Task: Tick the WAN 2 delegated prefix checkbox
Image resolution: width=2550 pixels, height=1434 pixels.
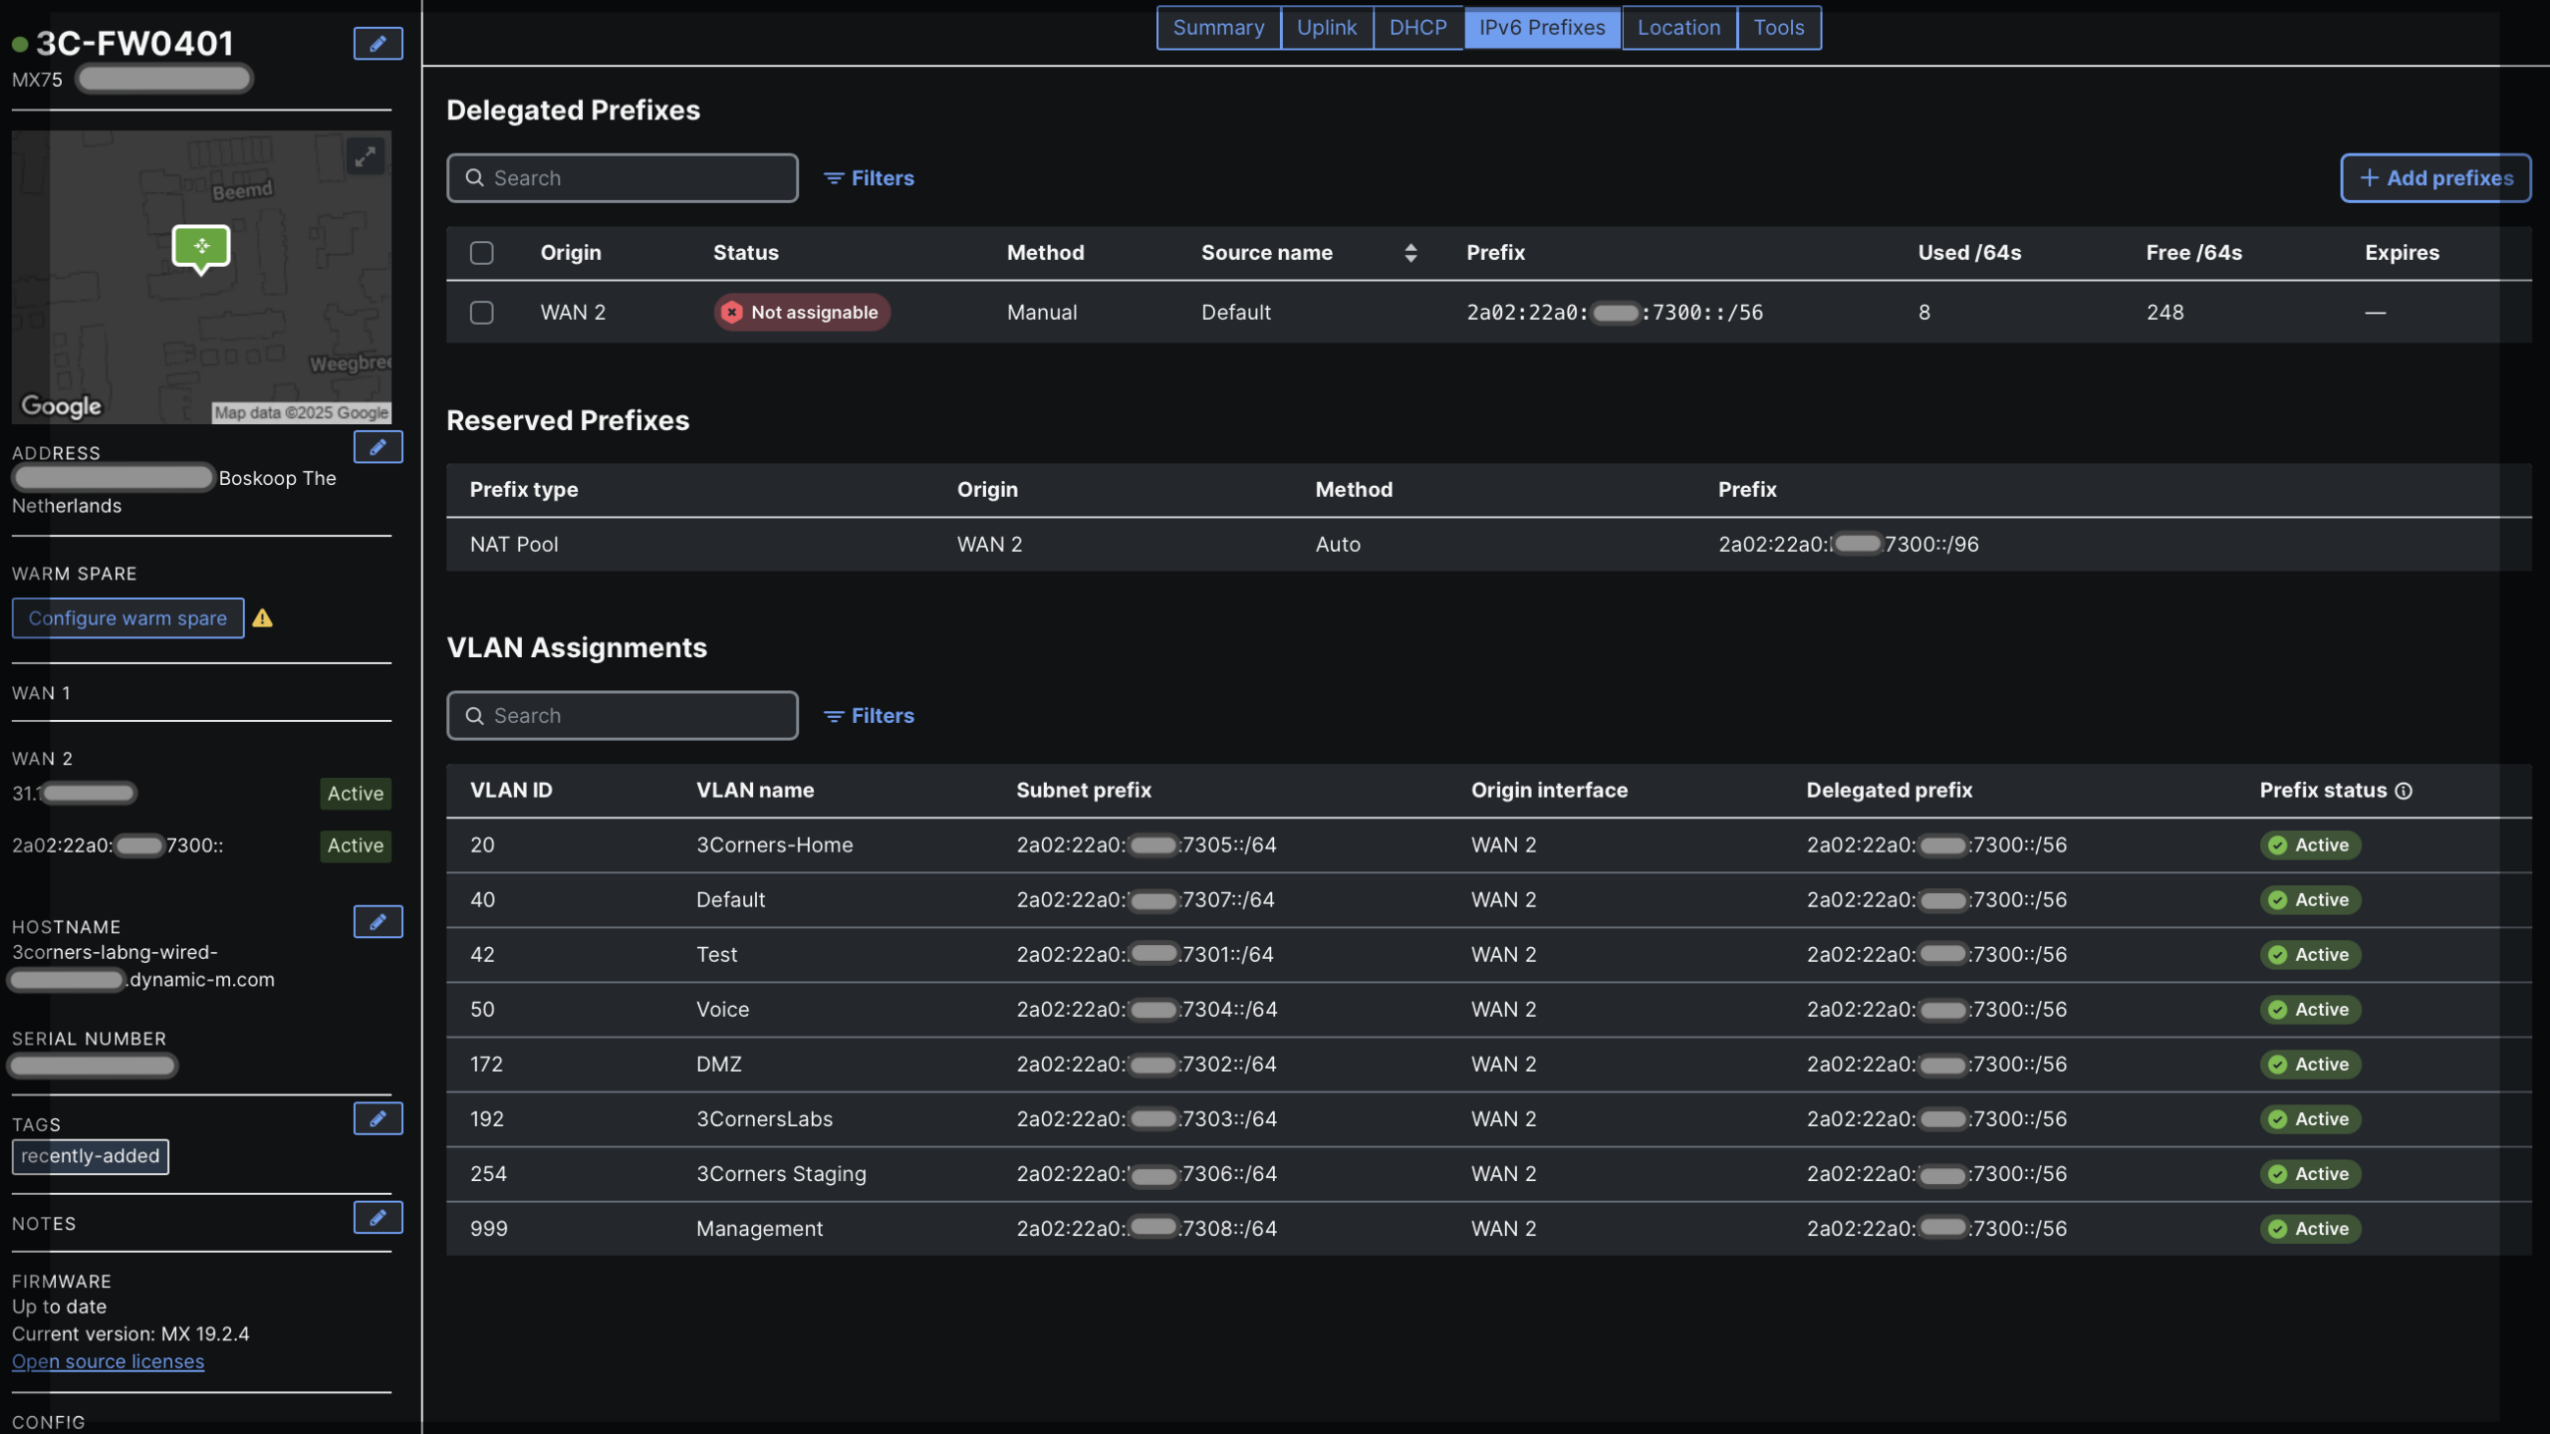Action: 481,312
